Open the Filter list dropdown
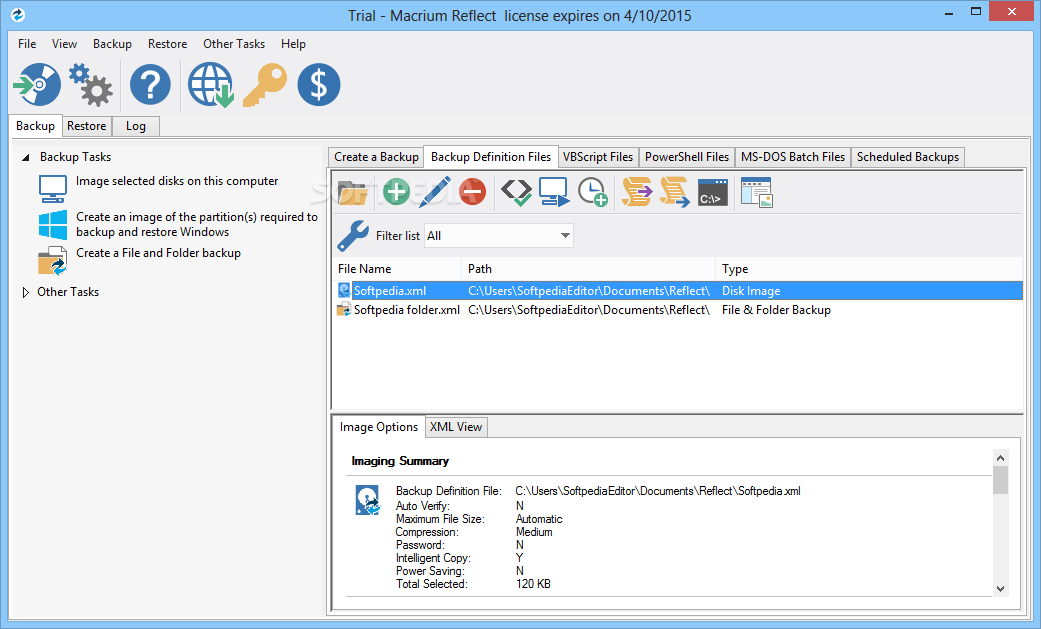The width and height of the screenshot is (1041, 629). click(x=499, y=236)
